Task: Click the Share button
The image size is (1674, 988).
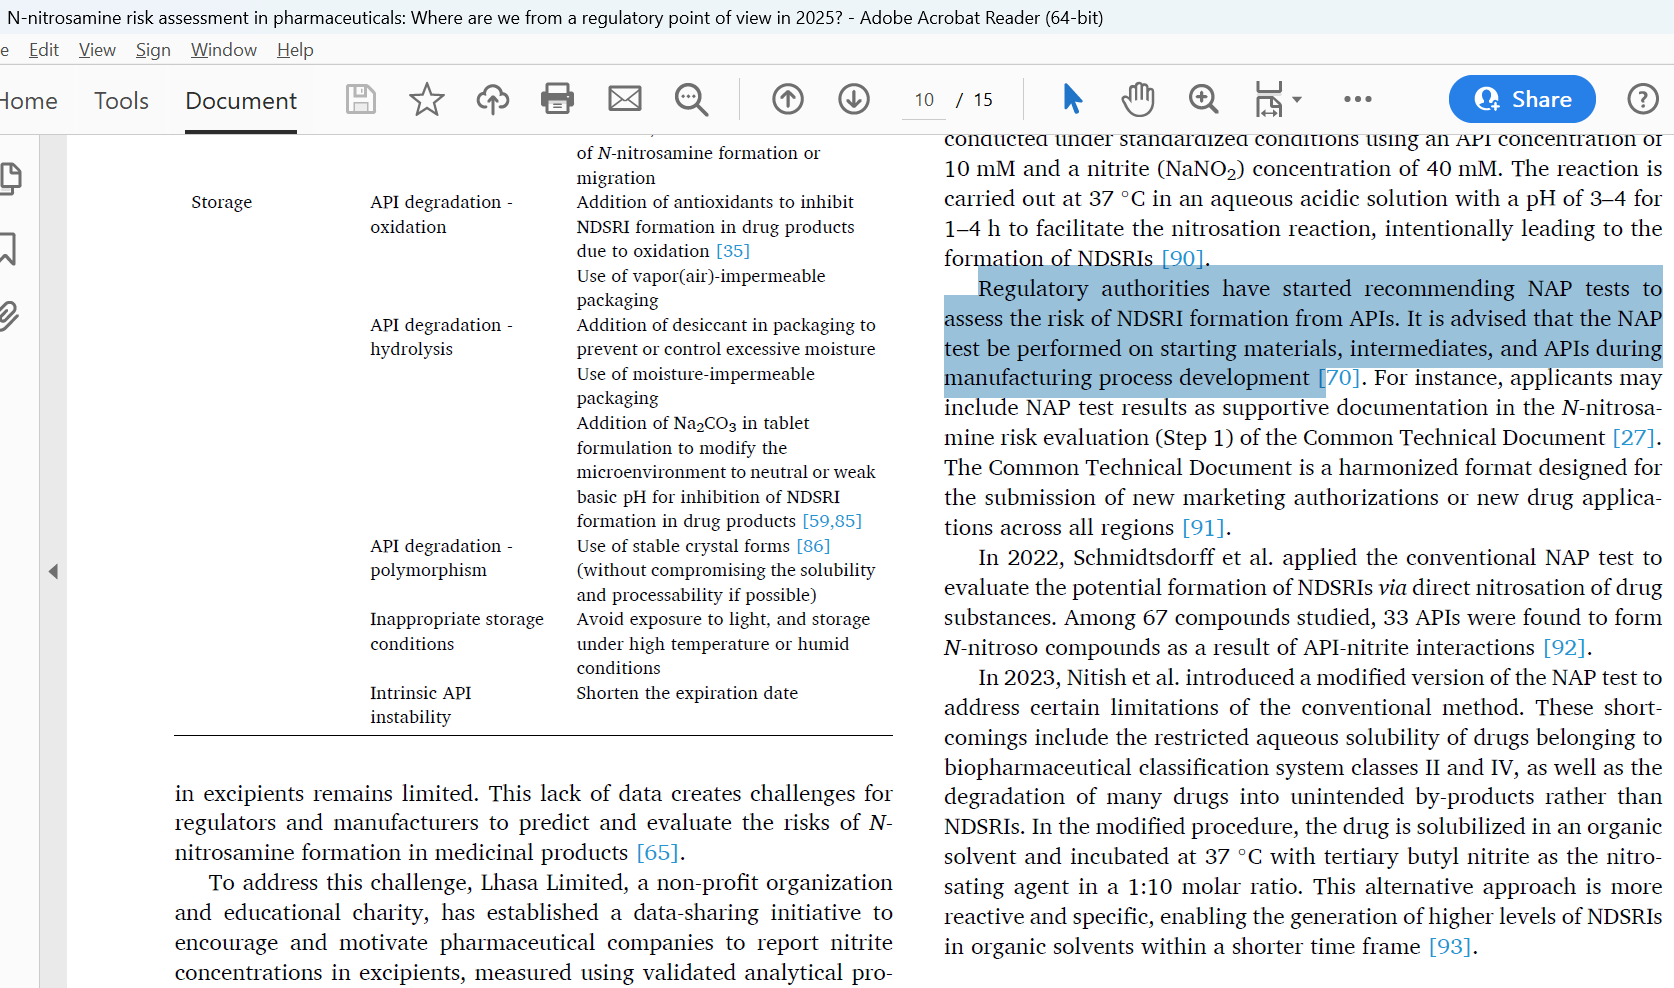Action: point(1521,99)
